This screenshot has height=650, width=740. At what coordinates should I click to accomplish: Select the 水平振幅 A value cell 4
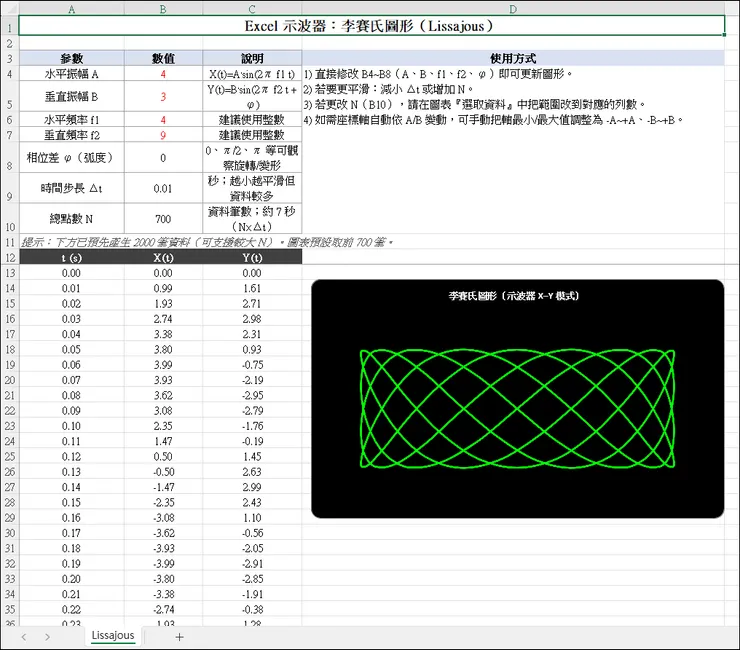pyautogui.click(x=163, y=74)
